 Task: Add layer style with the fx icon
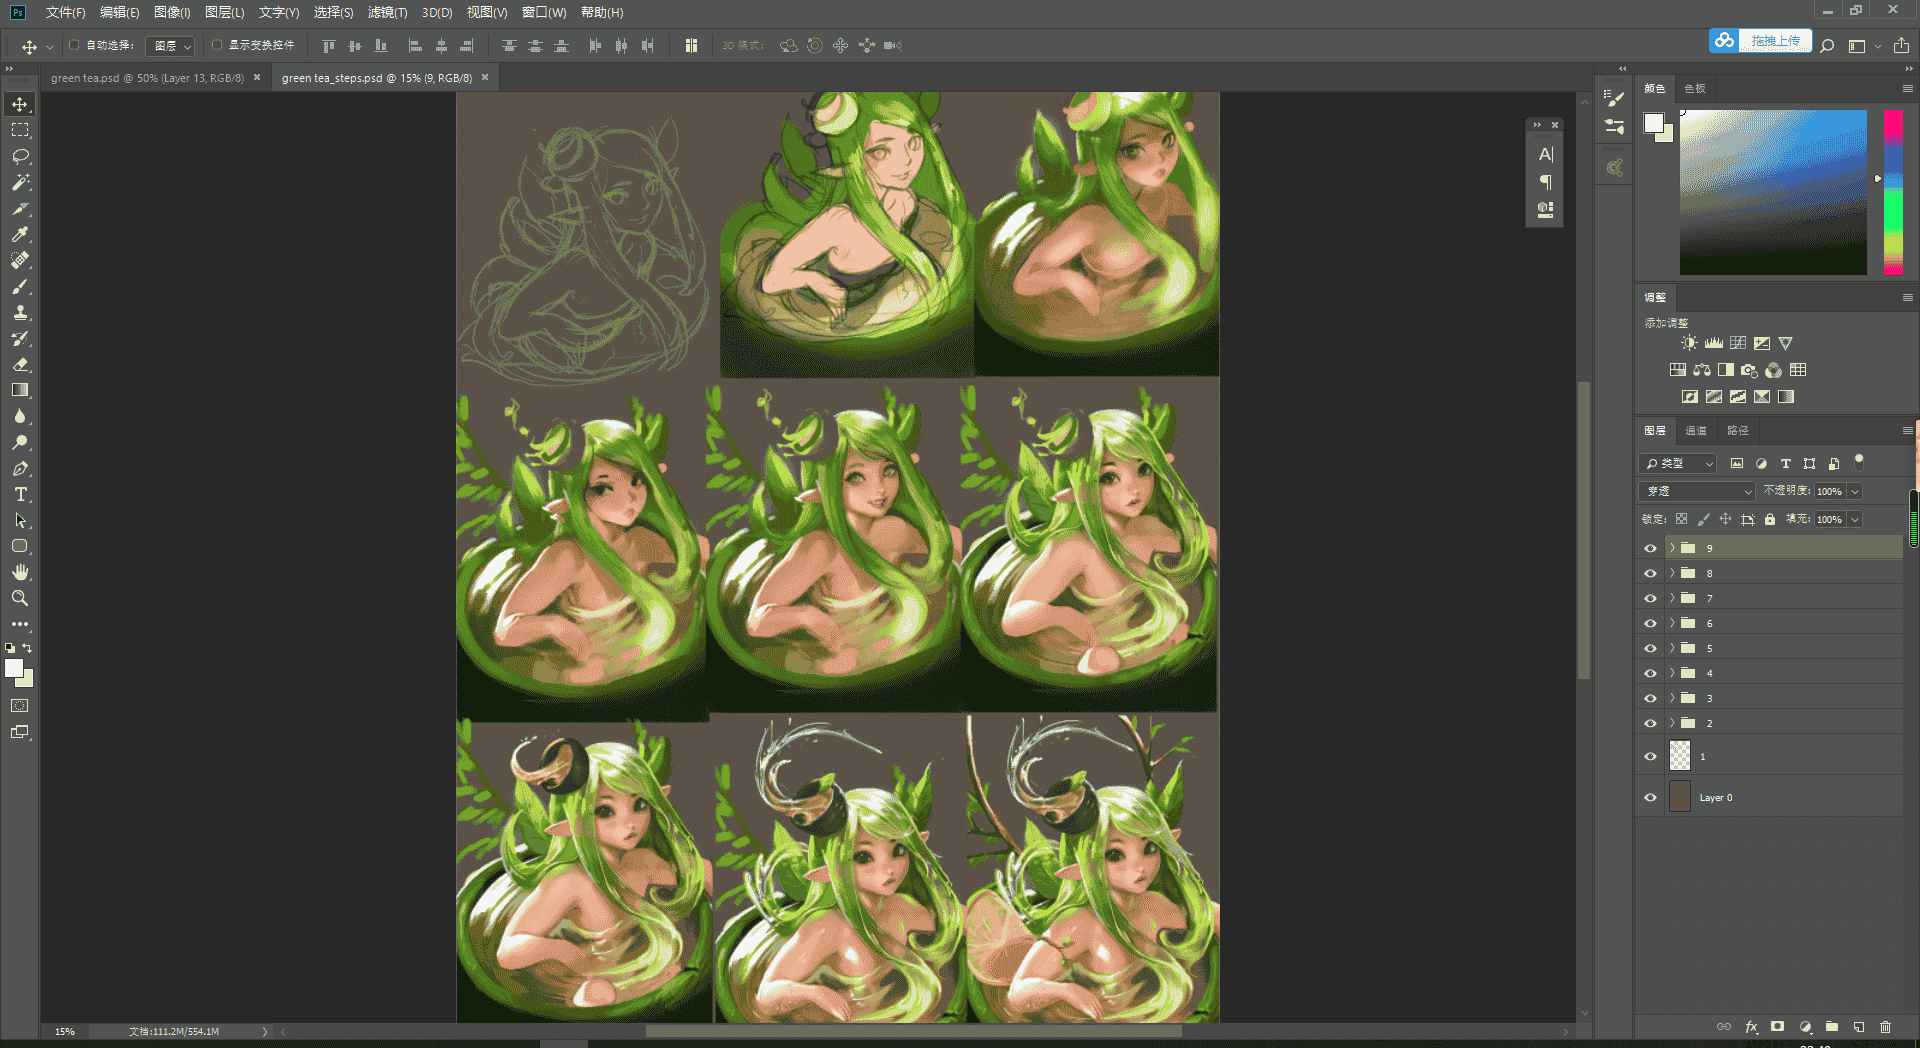(x=1751, y=1027)
